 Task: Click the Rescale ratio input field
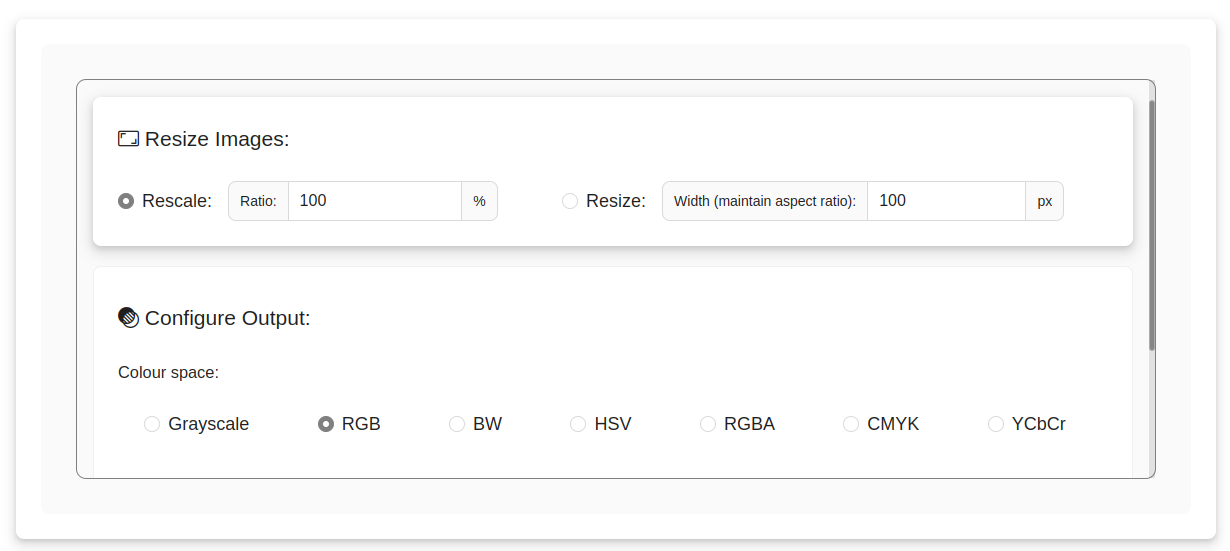(374, 201)
